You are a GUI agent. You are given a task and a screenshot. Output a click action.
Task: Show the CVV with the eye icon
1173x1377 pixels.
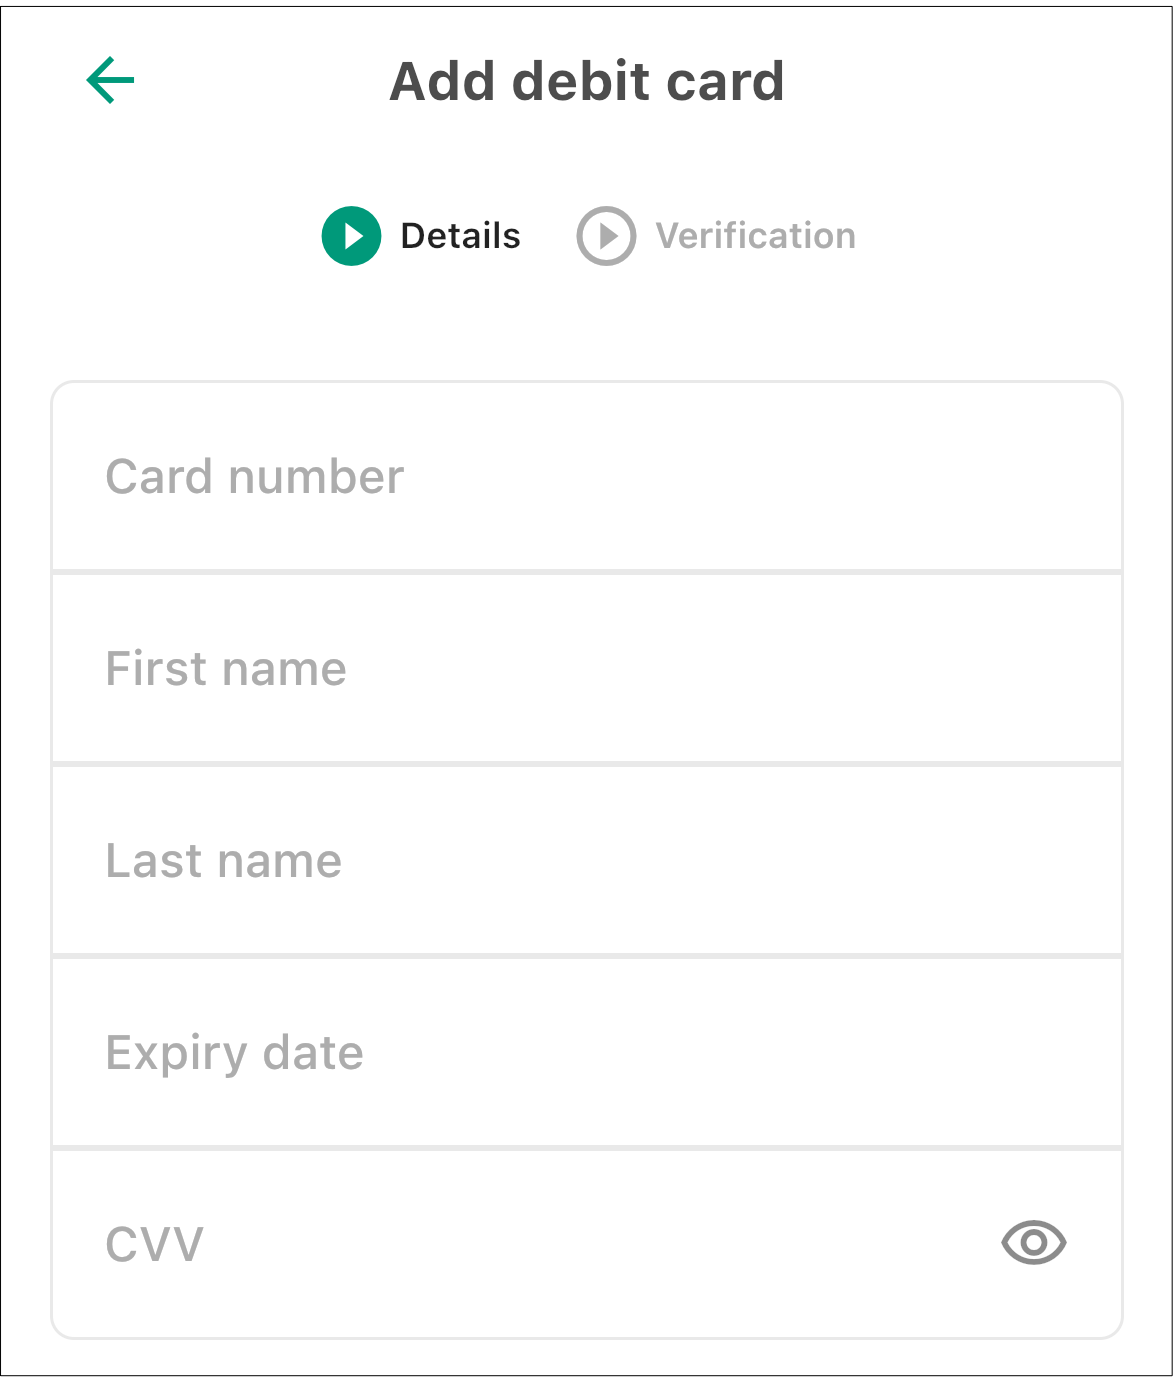[1034, 1243]
